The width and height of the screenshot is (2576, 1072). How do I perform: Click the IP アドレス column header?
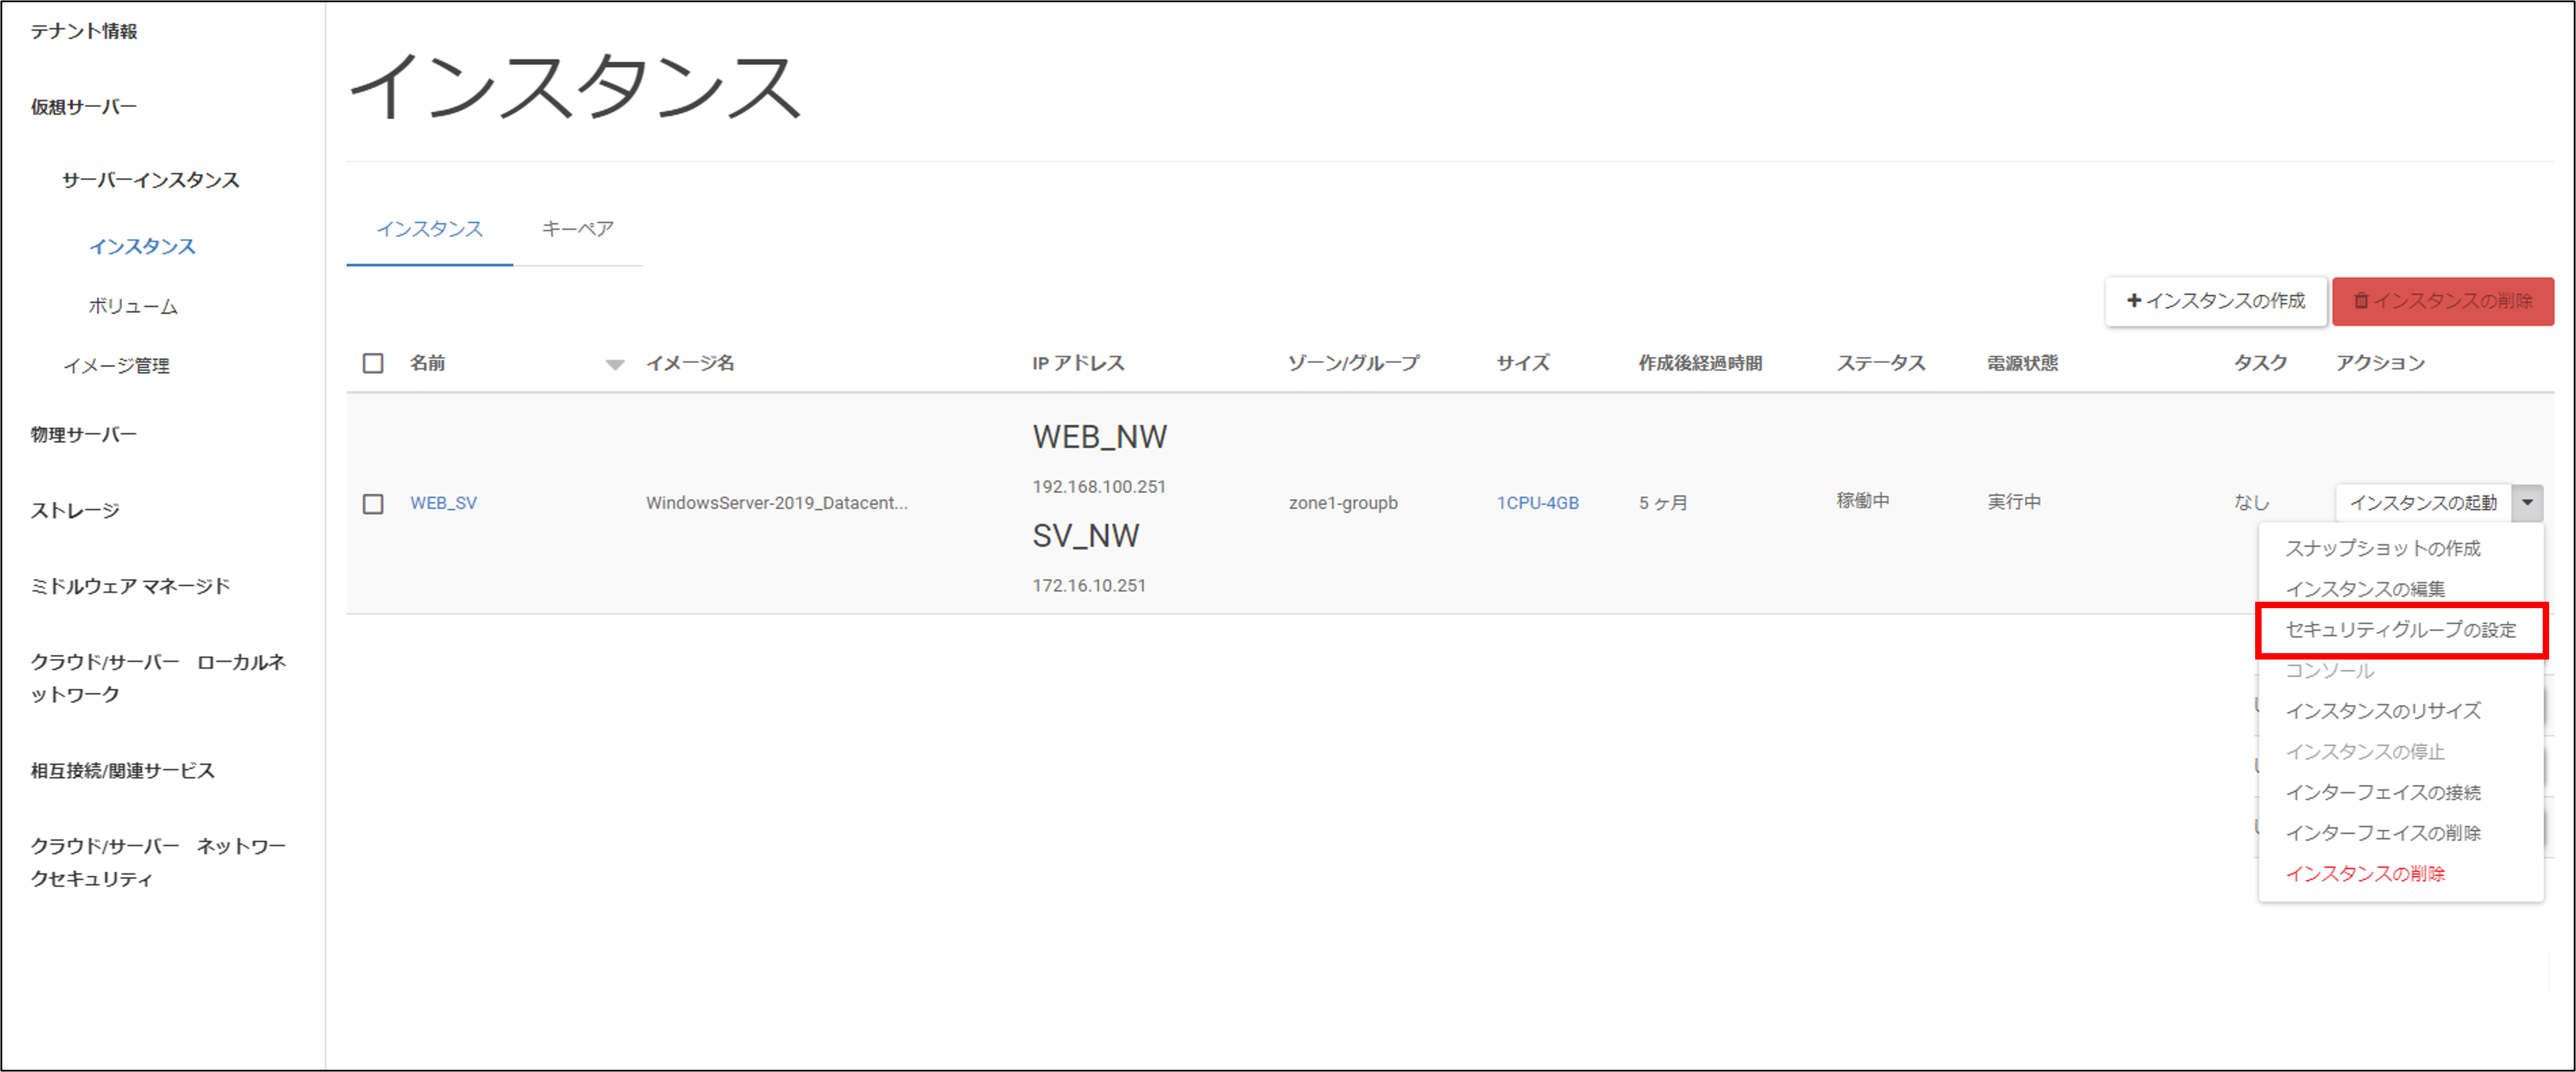pos(1078,363)
